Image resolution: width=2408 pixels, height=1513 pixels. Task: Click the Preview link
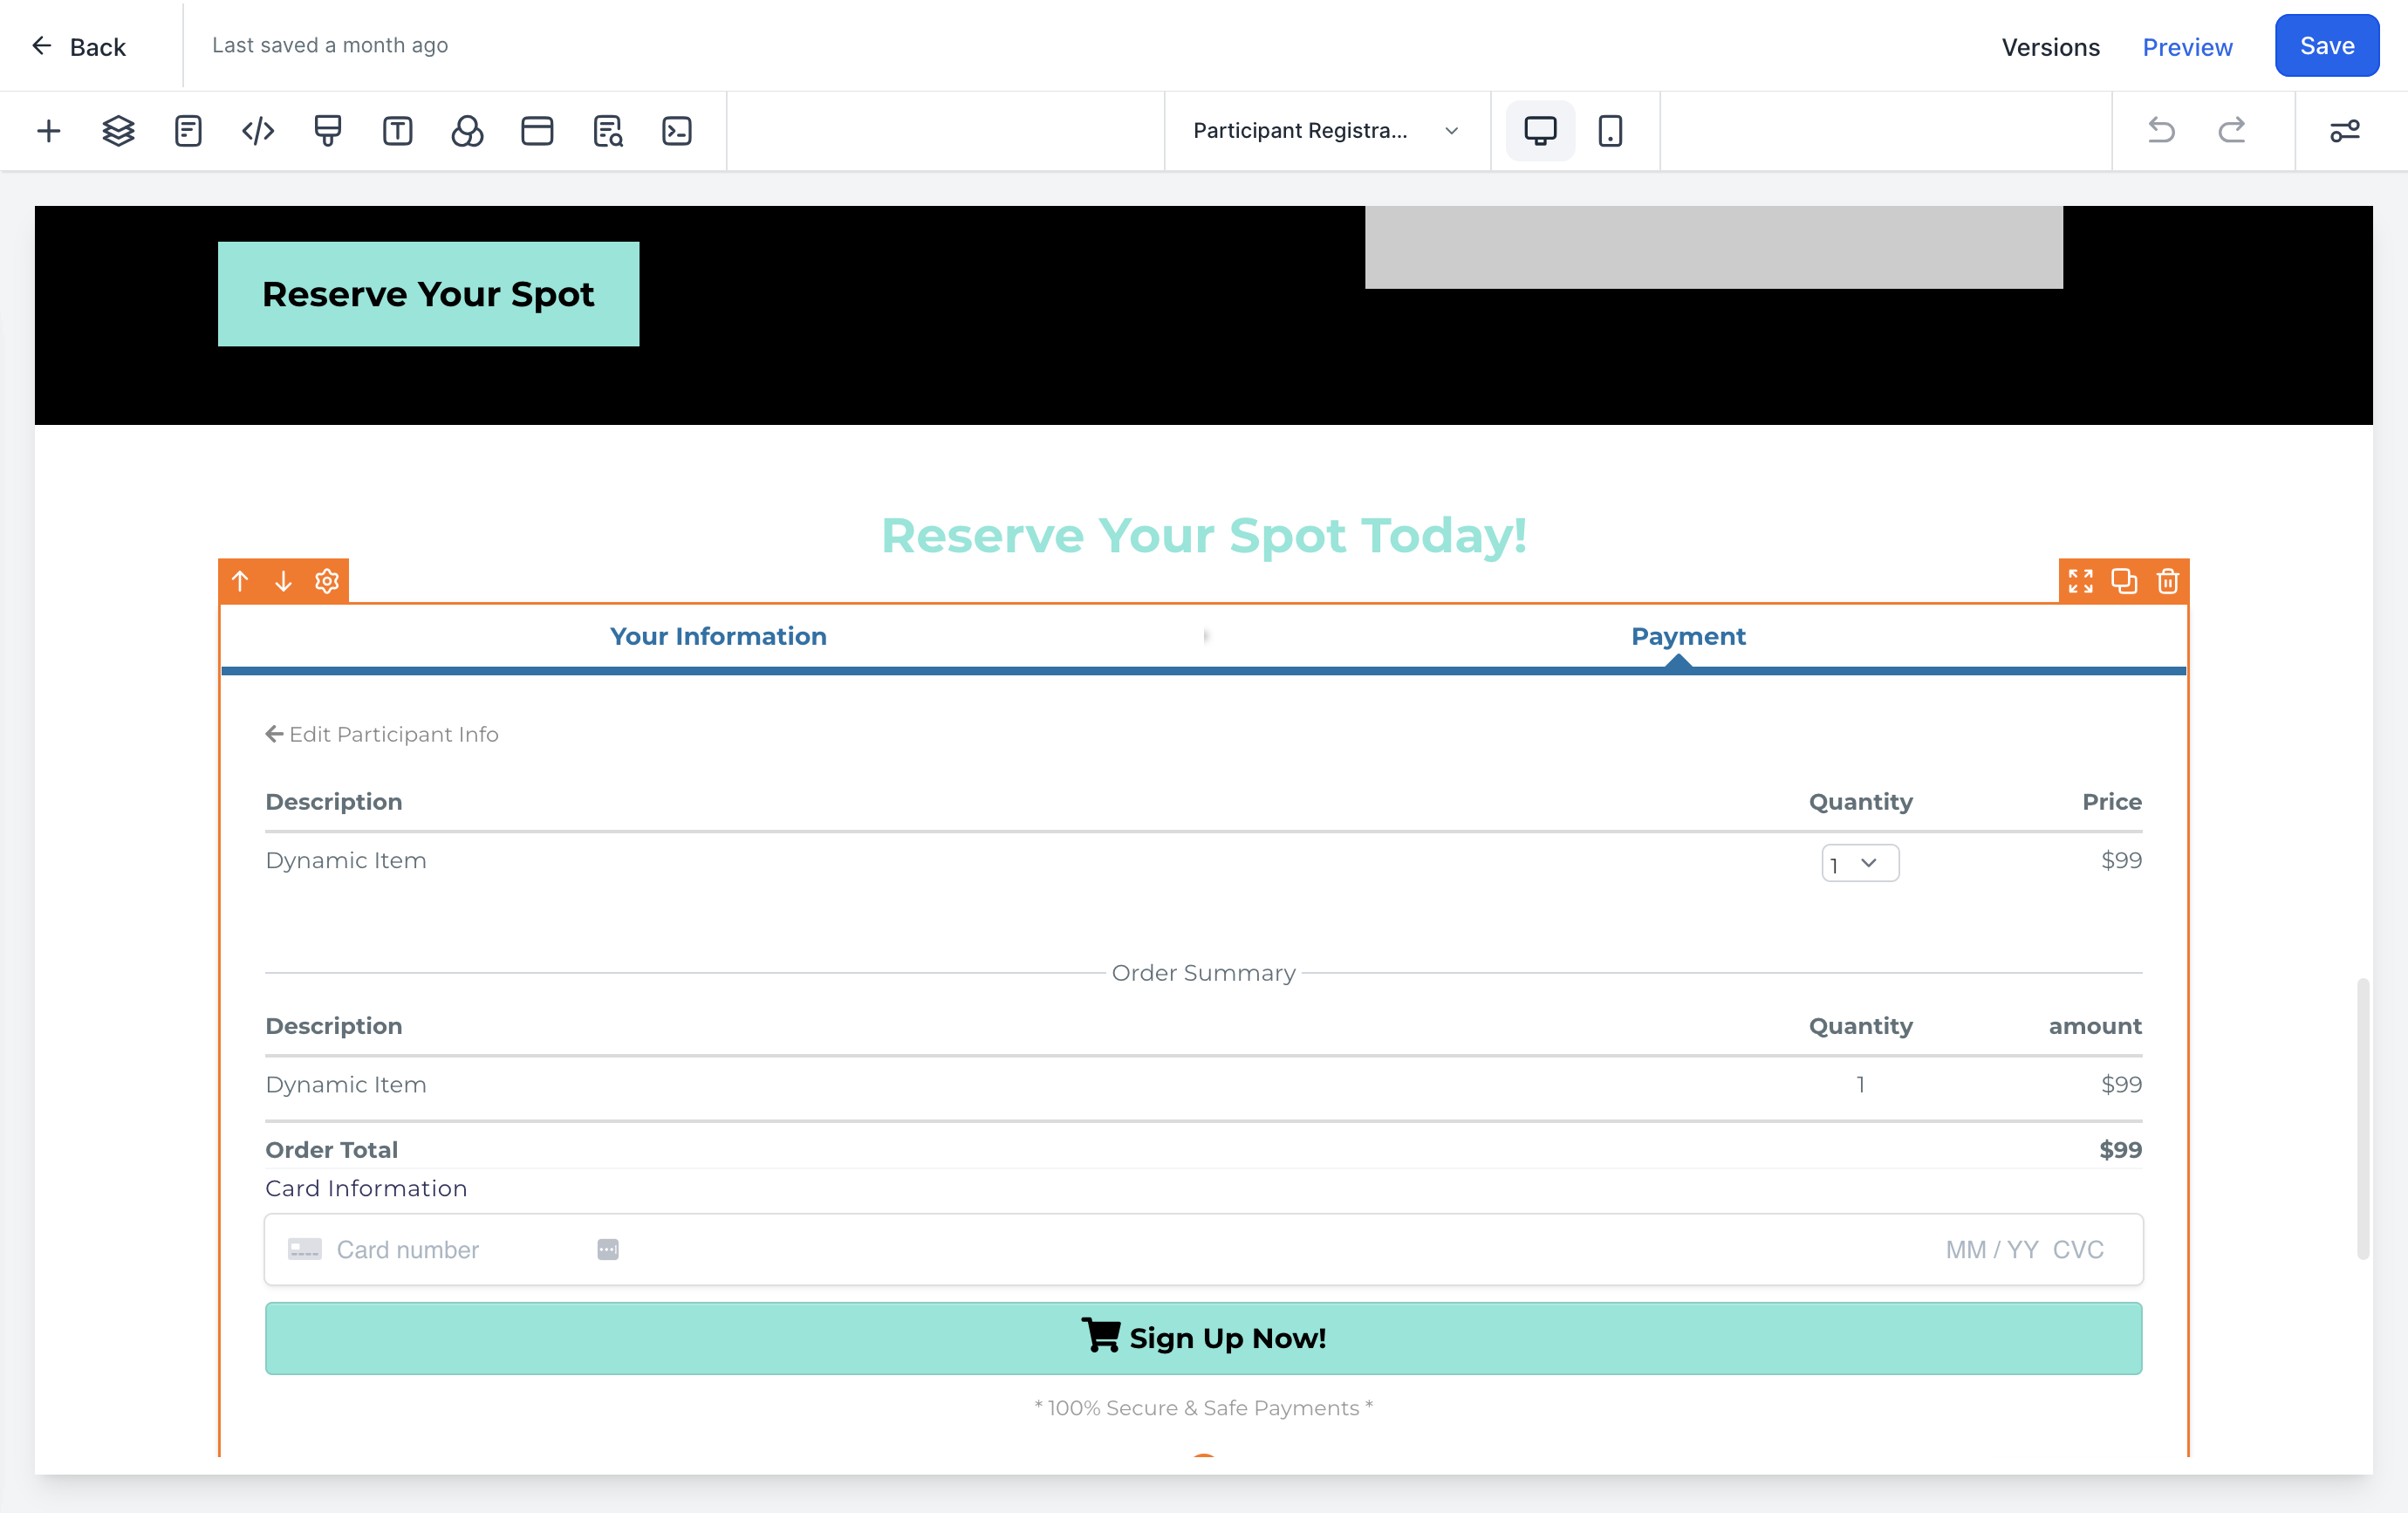(x=2187, y=47)
